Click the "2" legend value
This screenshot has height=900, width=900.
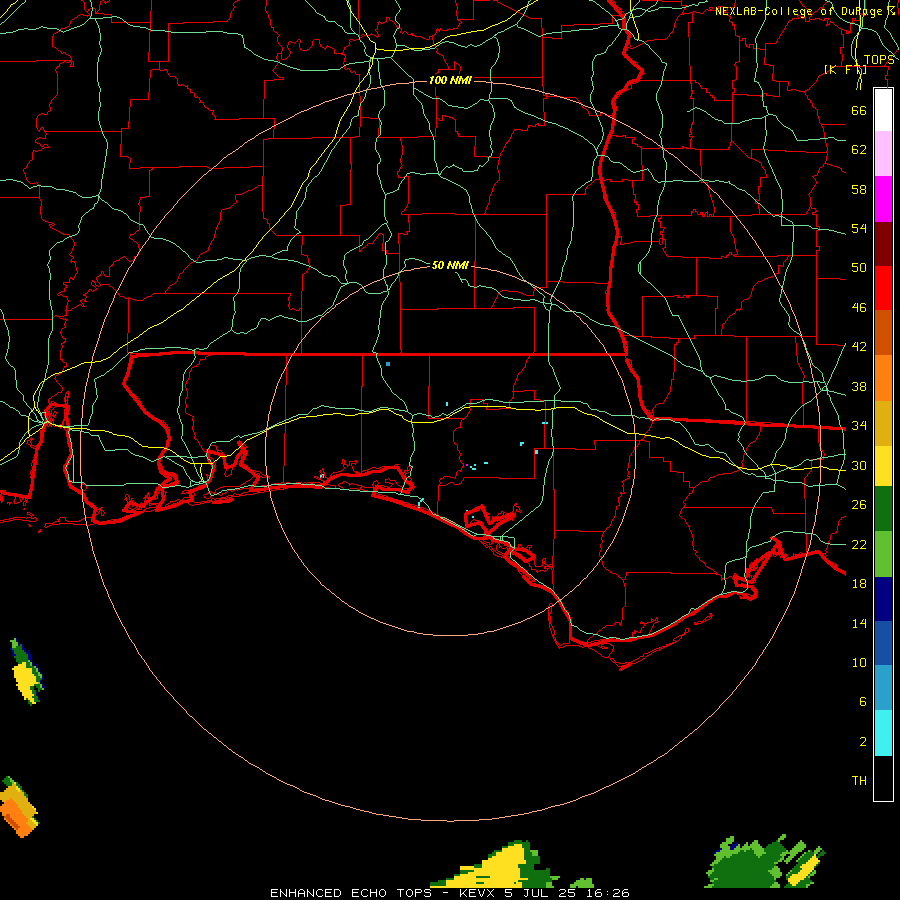(863, 742)
